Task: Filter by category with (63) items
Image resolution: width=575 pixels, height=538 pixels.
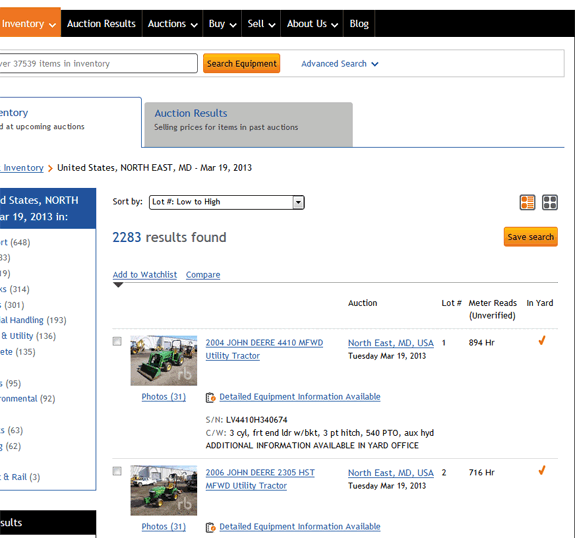Action: pos(11,430)
